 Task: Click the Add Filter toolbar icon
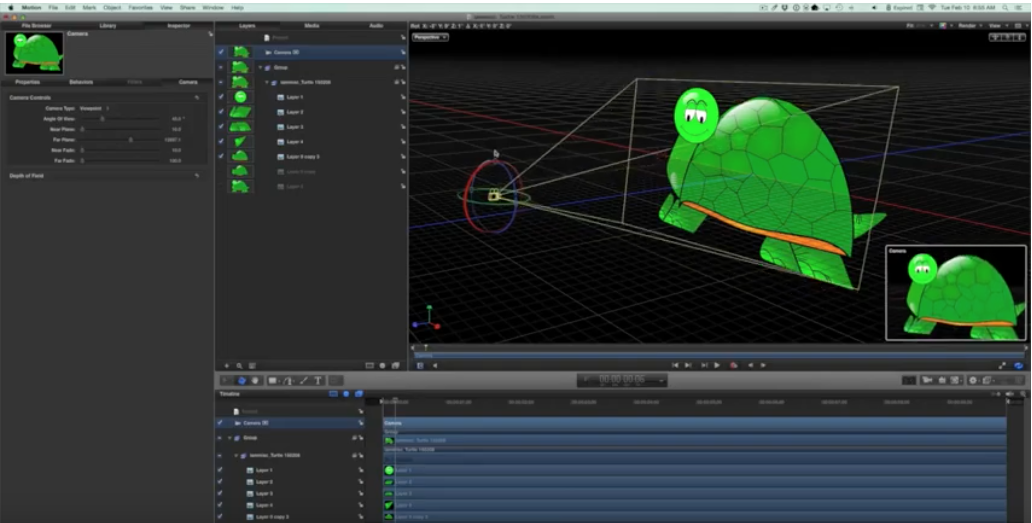click(987, 380)
